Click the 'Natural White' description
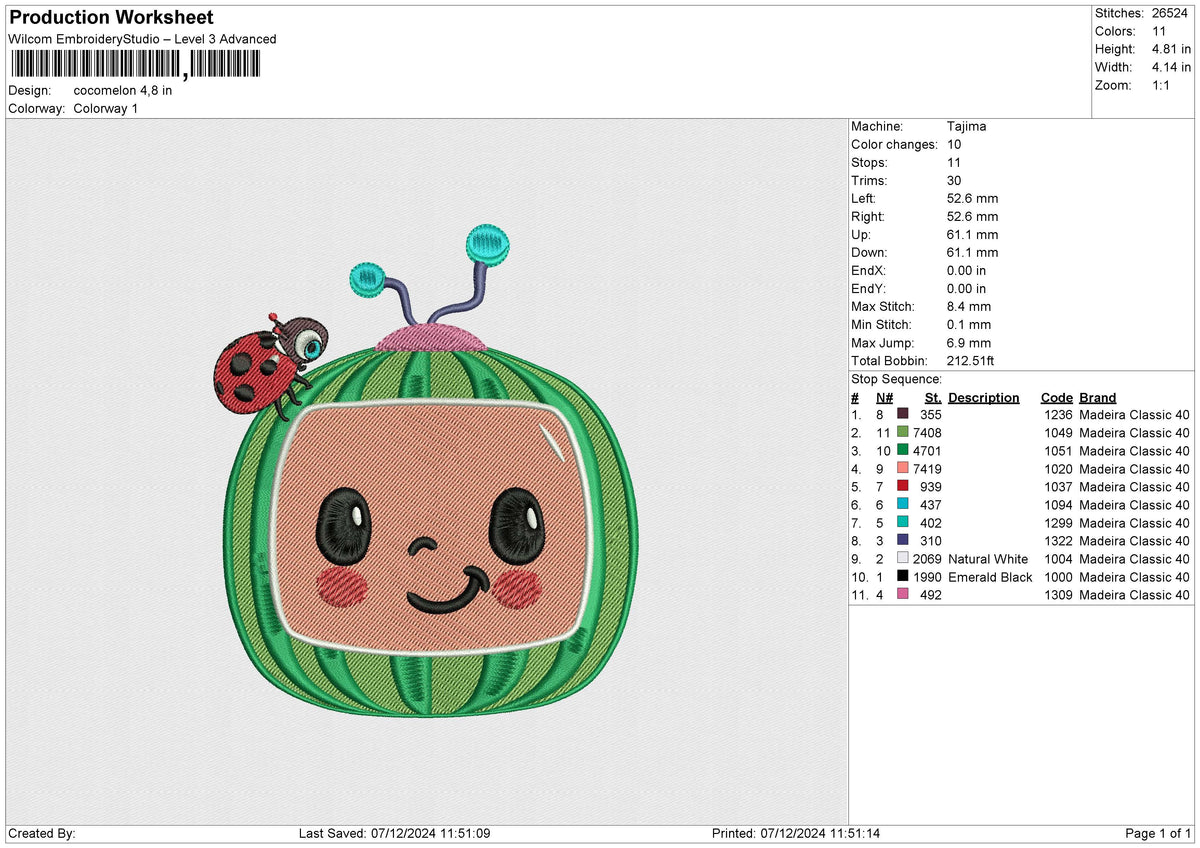 coord(988,558)
